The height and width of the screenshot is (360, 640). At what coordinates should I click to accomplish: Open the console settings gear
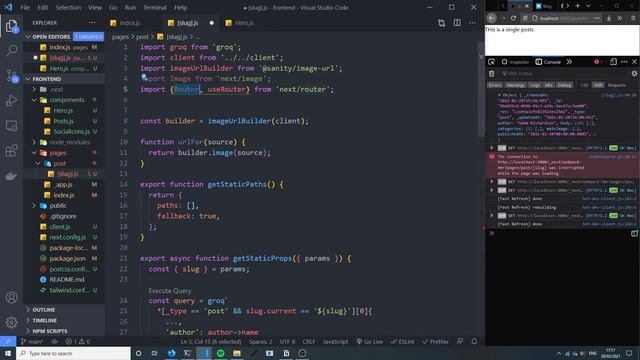coord(634,73)
